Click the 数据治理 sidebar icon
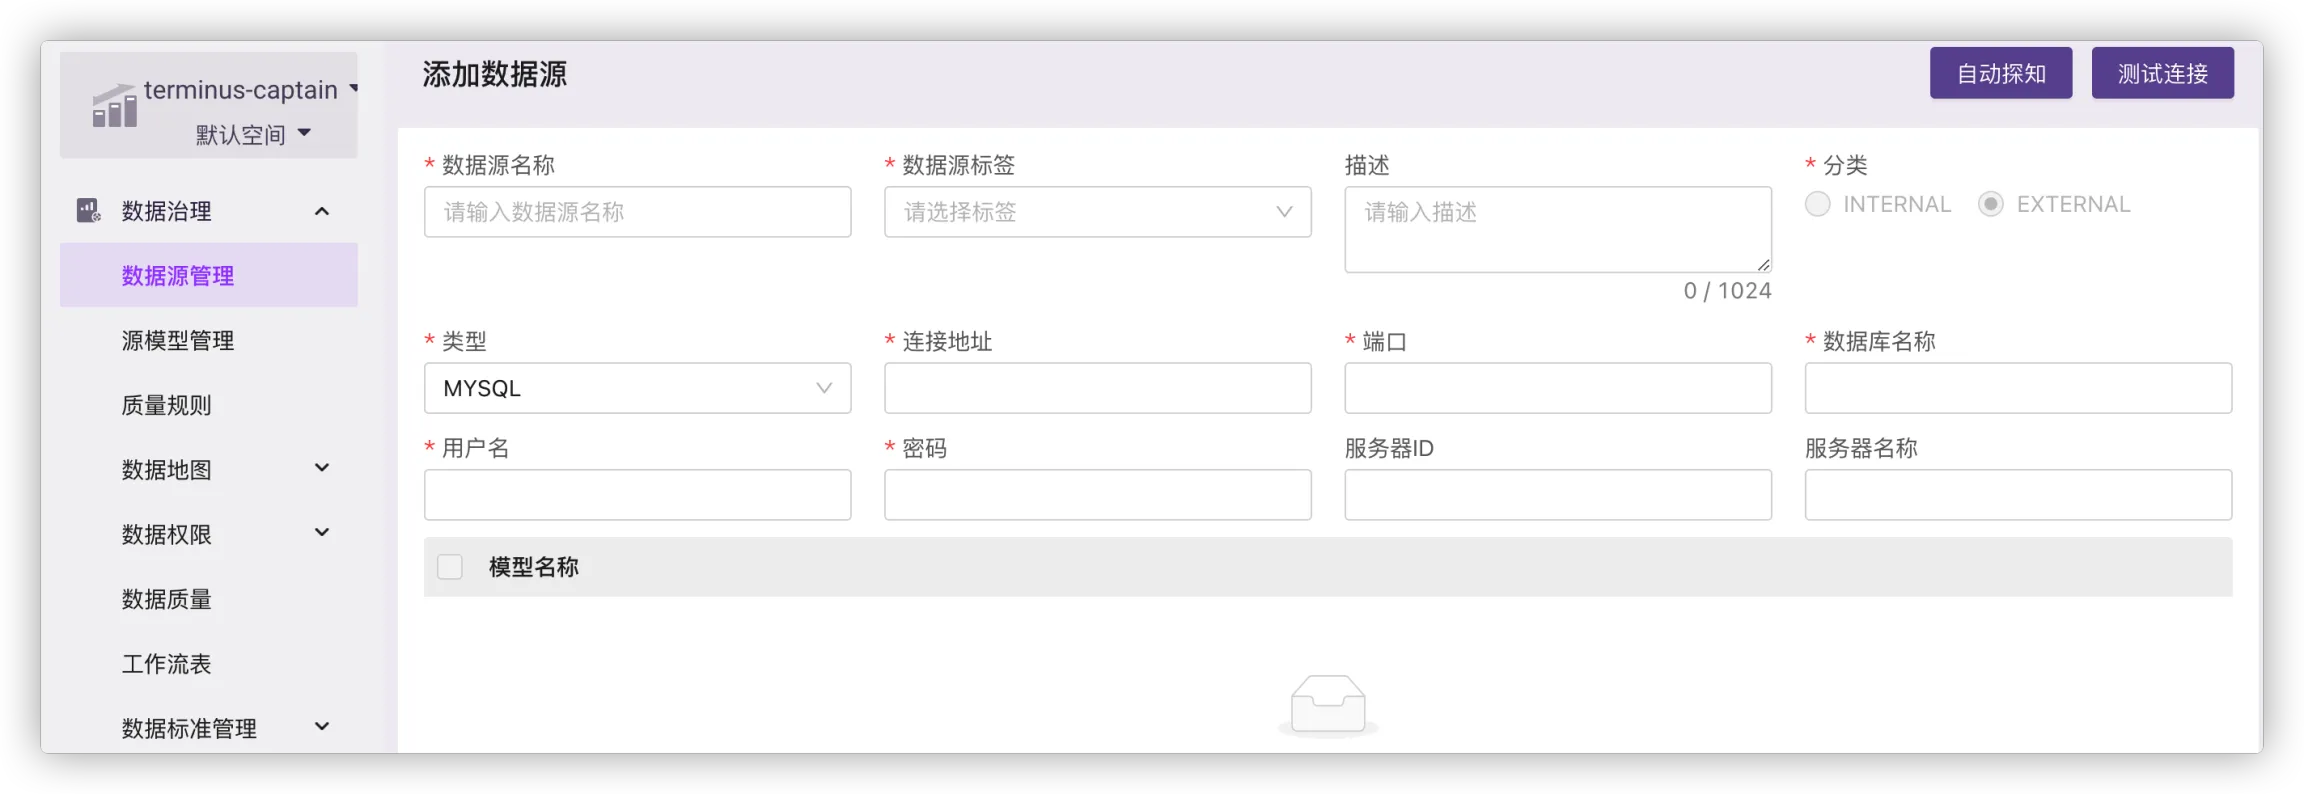This screenshot has width=2304, height=794. click(88, 210)
